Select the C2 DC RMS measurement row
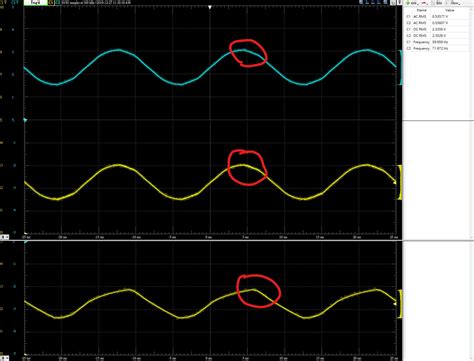This screenshot has width=474, height=361. pyautogui.click(x=437, y=36)
